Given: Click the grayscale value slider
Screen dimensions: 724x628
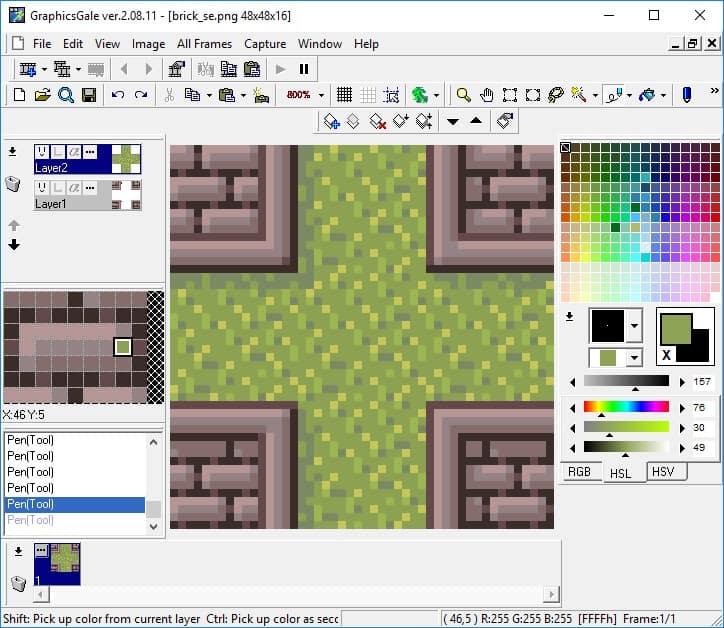Looking at the screenshot, I should point(626,380).
